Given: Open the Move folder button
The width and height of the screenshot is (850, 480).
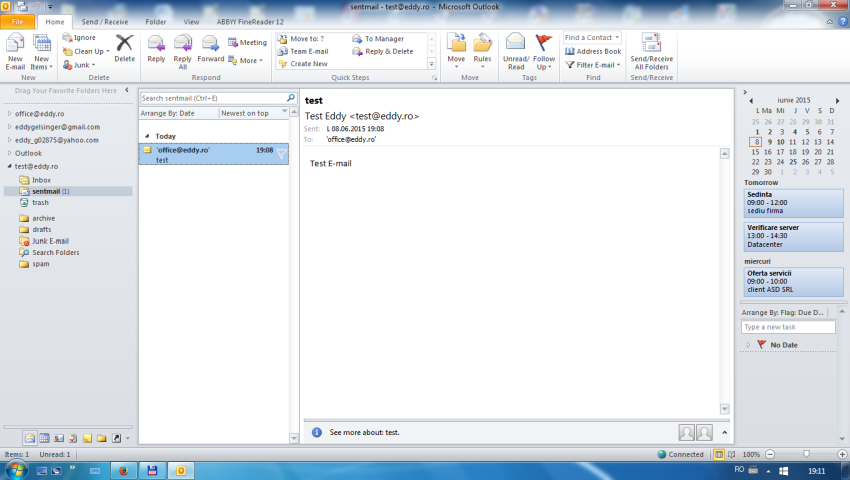Looking at the screenshot, I should pyautogui.click(x=456, y=50).
